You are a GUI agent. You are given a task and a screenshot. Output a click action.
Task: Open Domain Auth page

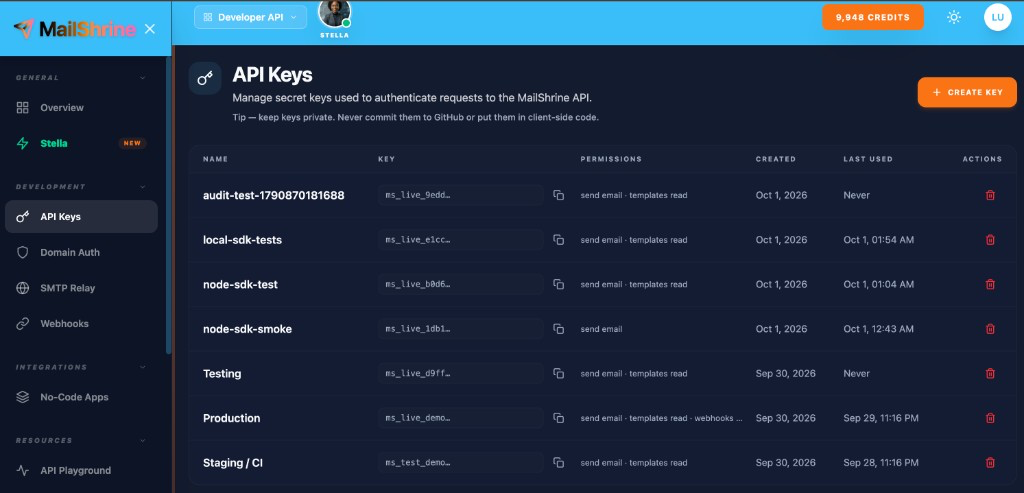click(x=81, y=253)
